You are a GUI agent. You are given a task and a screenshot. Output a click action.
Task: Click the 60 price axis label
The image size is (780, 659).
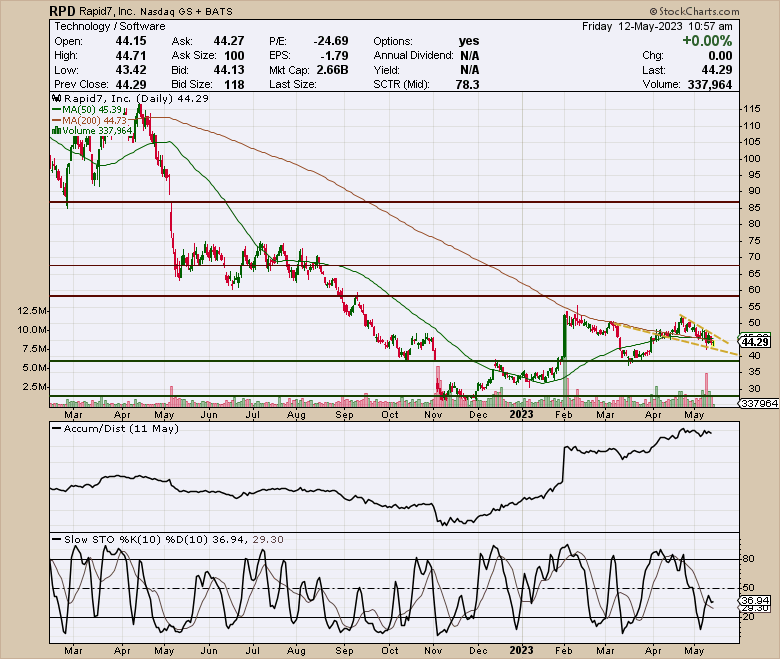point(755,289)
